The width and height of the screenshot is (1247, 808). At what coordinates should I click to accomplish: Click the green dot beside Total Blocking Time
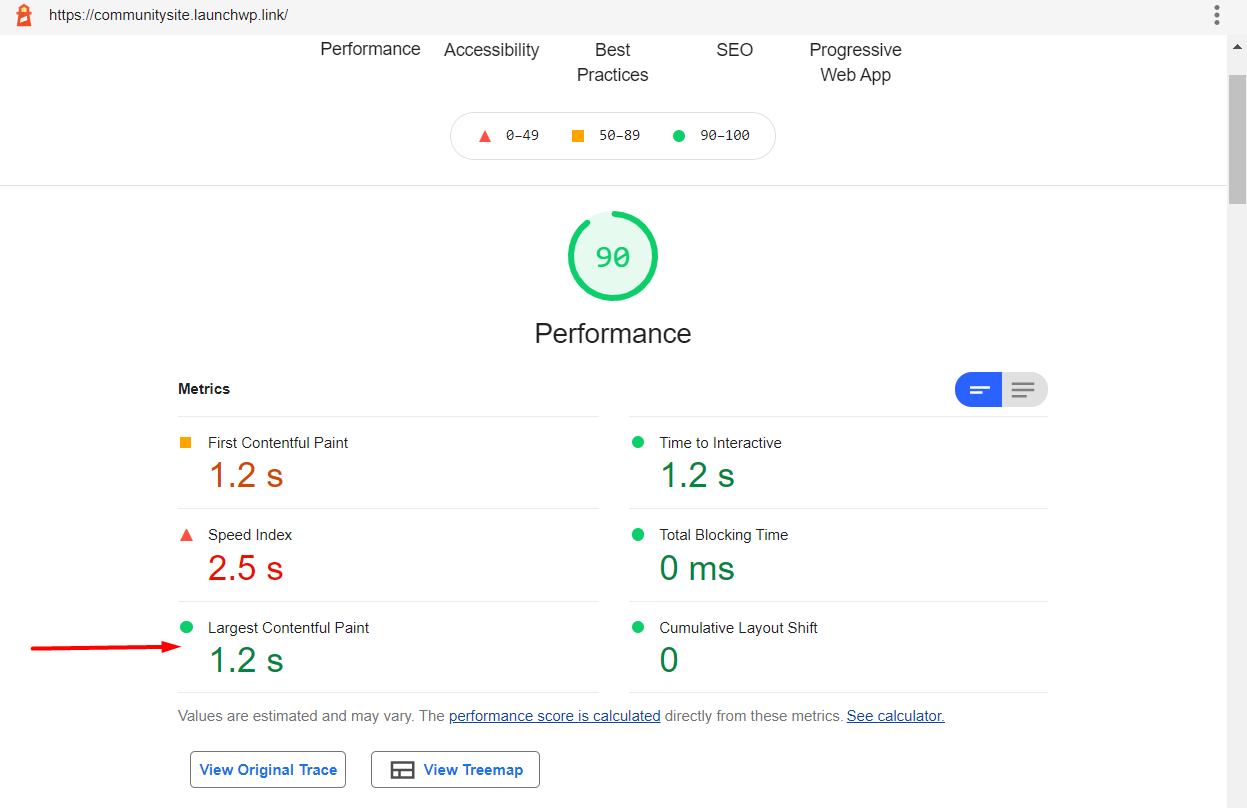pyautogui.click(x=637, y=535)
